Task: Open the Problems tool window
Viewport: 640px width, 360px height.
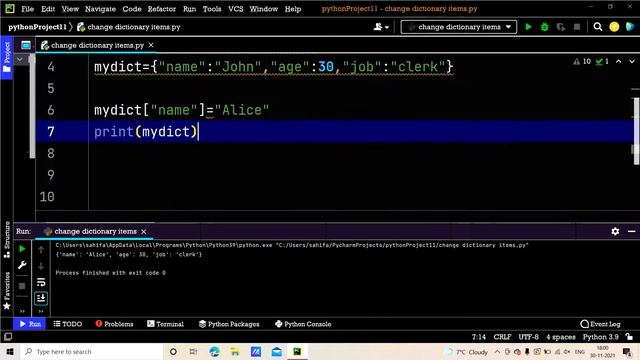Action: (115, 324)
